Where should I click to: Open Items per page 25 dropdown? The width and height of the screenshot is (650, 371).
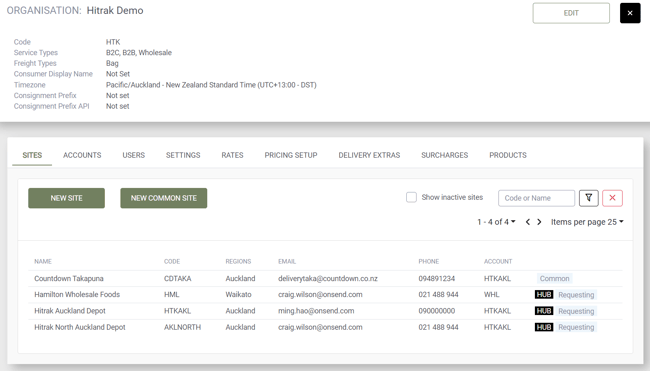587,222
